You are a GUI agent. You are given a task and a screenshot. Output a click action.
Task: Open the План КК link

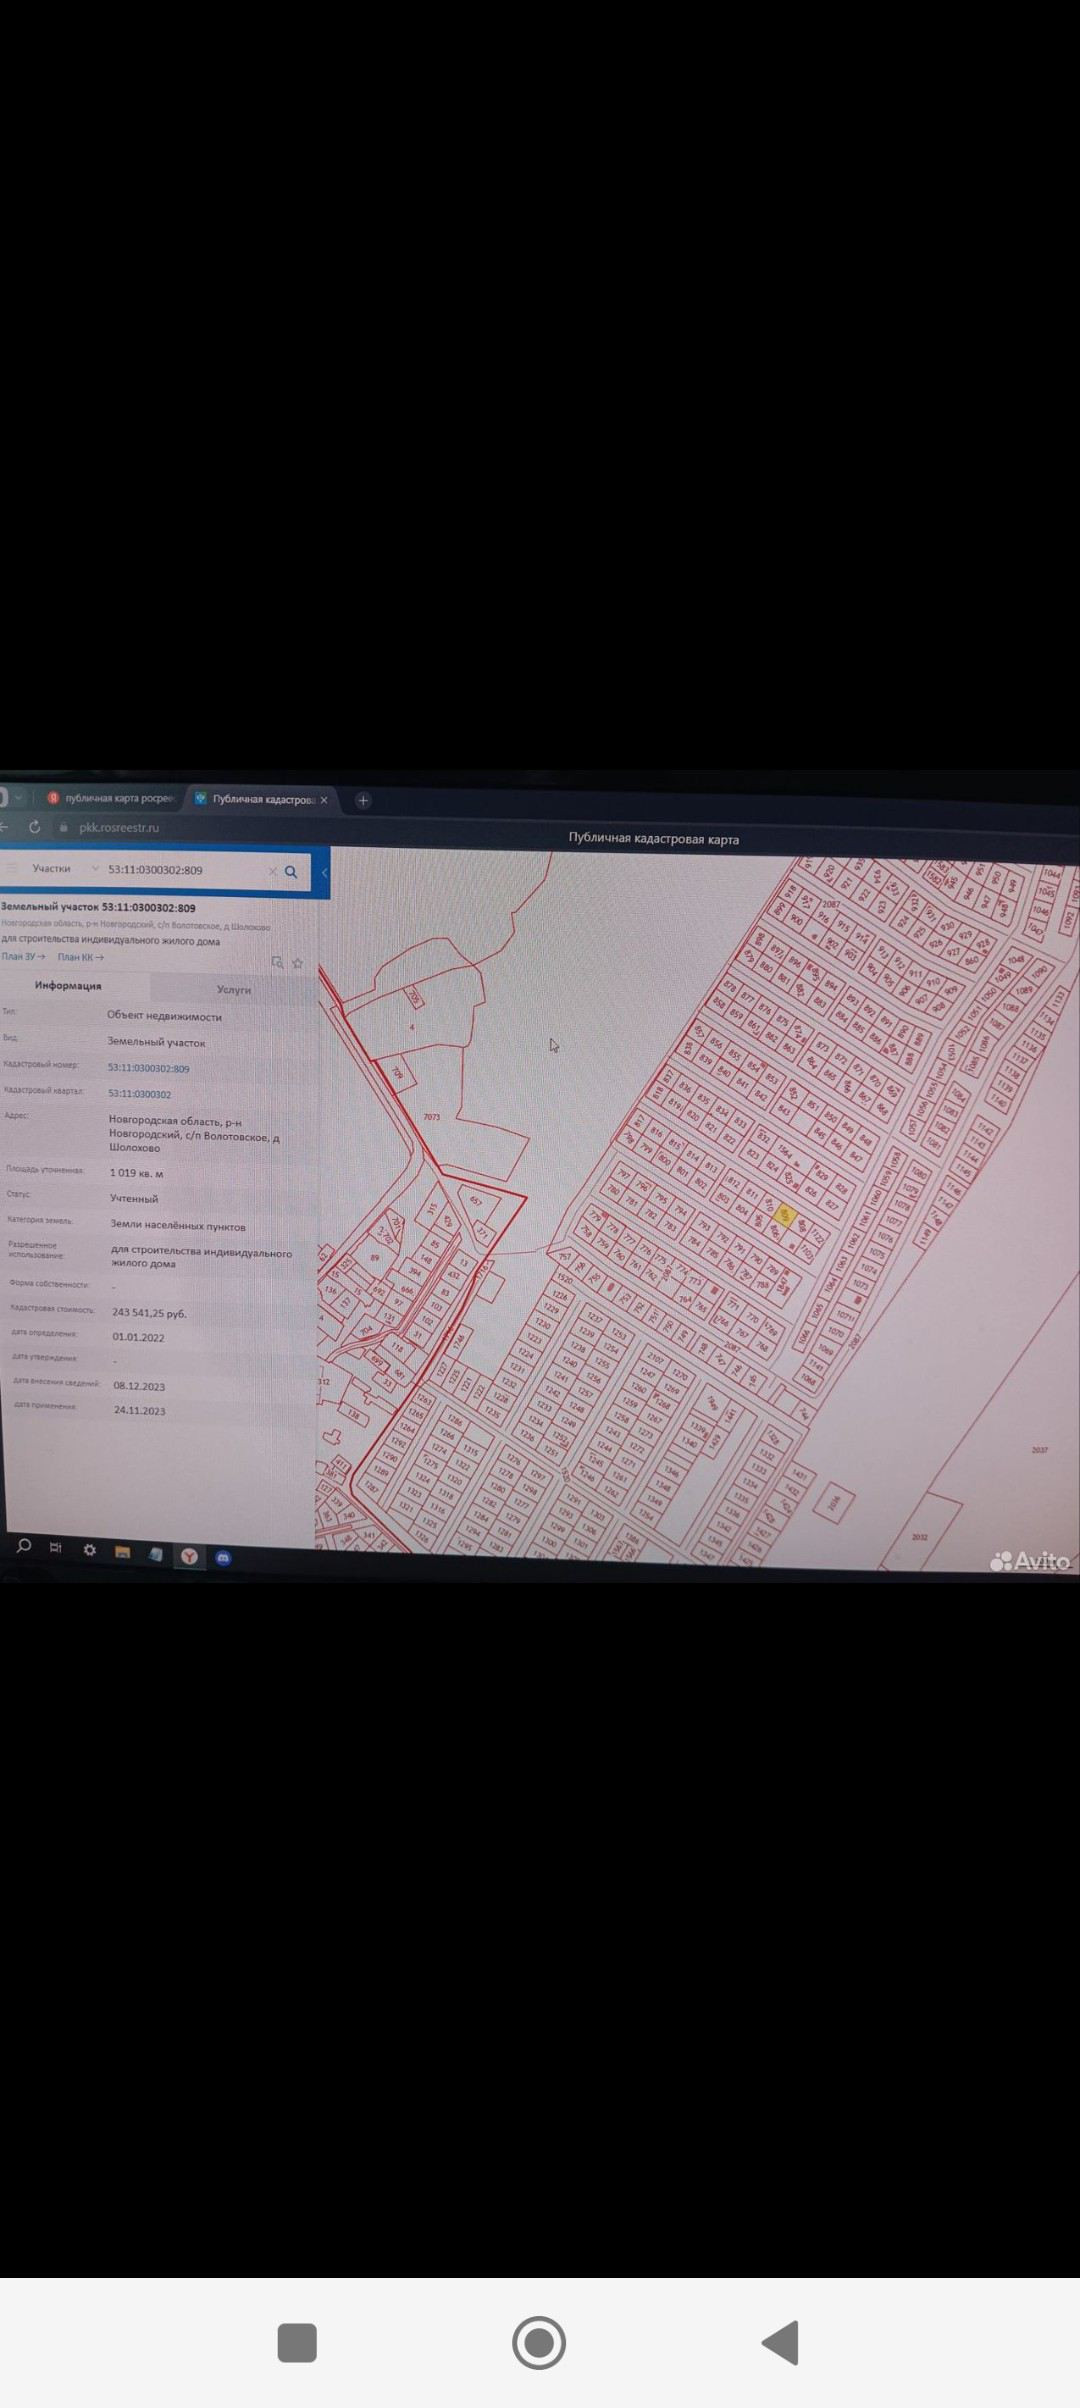pyautogui.click(x=81, y=957)
